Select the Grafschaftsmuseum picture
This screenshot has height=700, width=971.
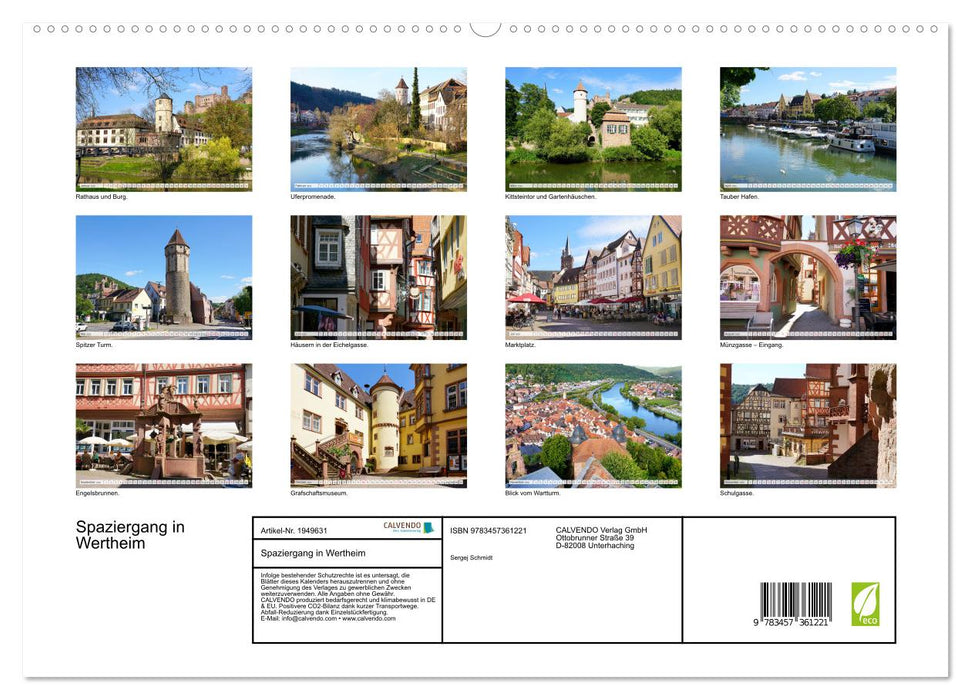click(x=378, y=425)
